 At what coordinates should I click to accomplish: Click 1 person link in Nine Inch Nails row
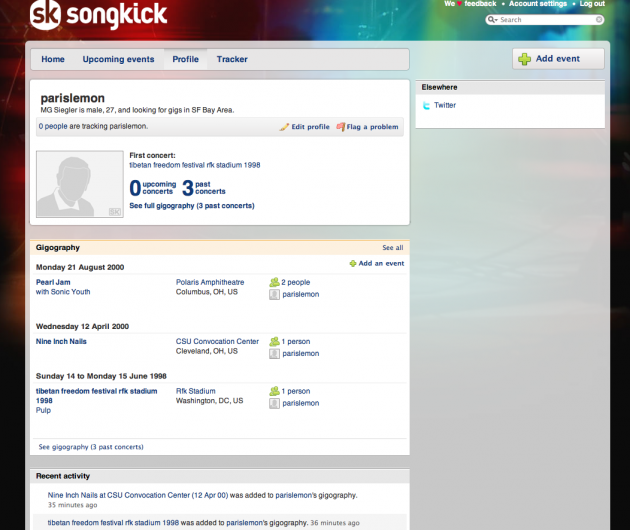(x=296, y=342)
